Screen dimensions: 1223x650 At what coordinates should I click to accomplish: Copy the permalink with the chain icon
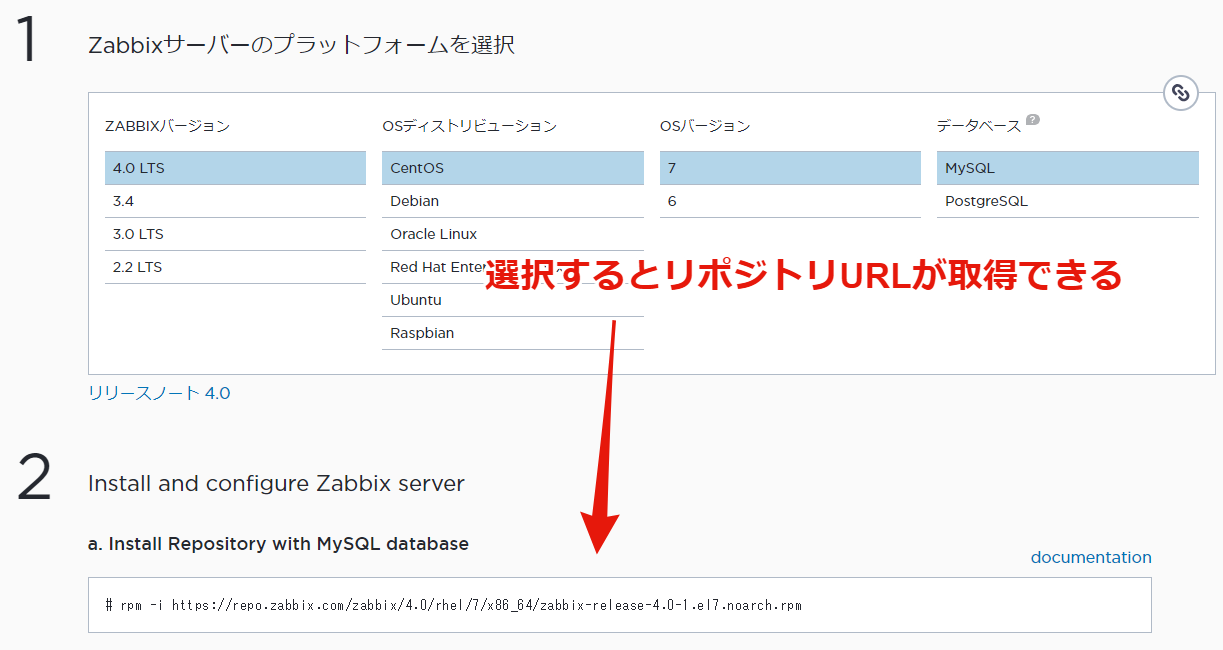coord(1181,93)
